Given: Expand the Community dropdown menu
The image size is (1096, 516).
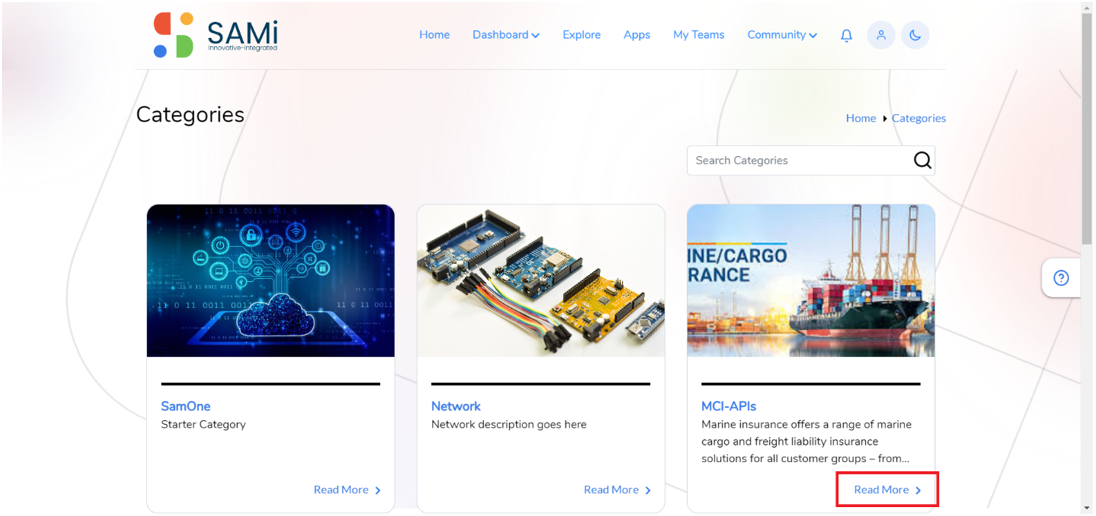Looking at the screenshot, I should 782,35.
